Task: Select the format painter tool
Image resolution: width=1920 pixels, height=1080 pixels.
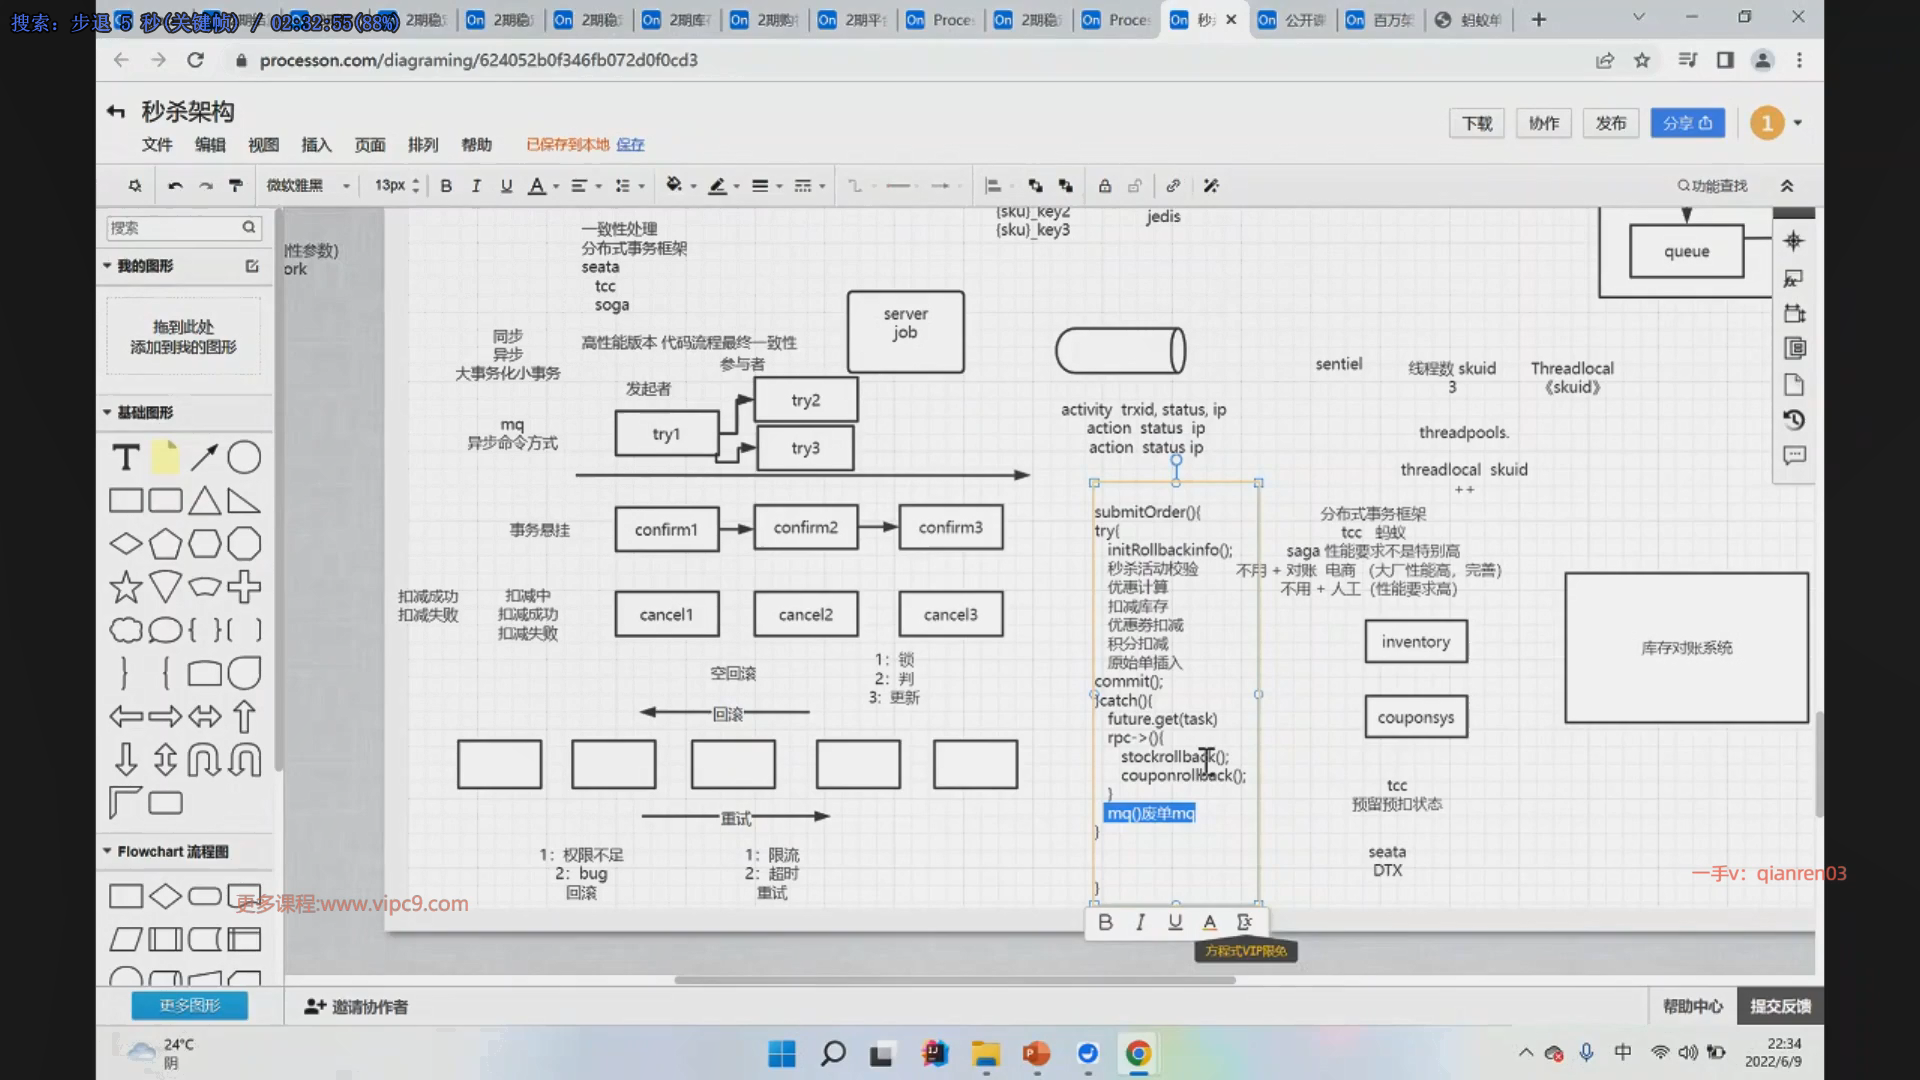Action: (x=236, y=186)
